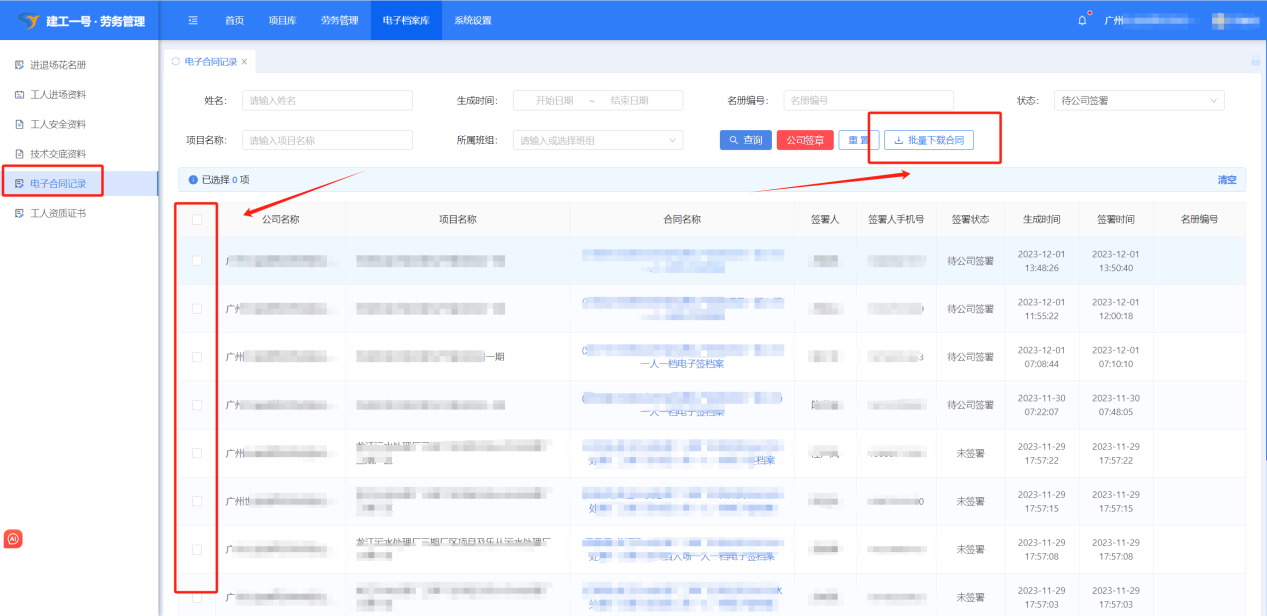The image size is (1267, 616).
Task: Open the 所属班组 dropdown
Action: tap(597, 141)
